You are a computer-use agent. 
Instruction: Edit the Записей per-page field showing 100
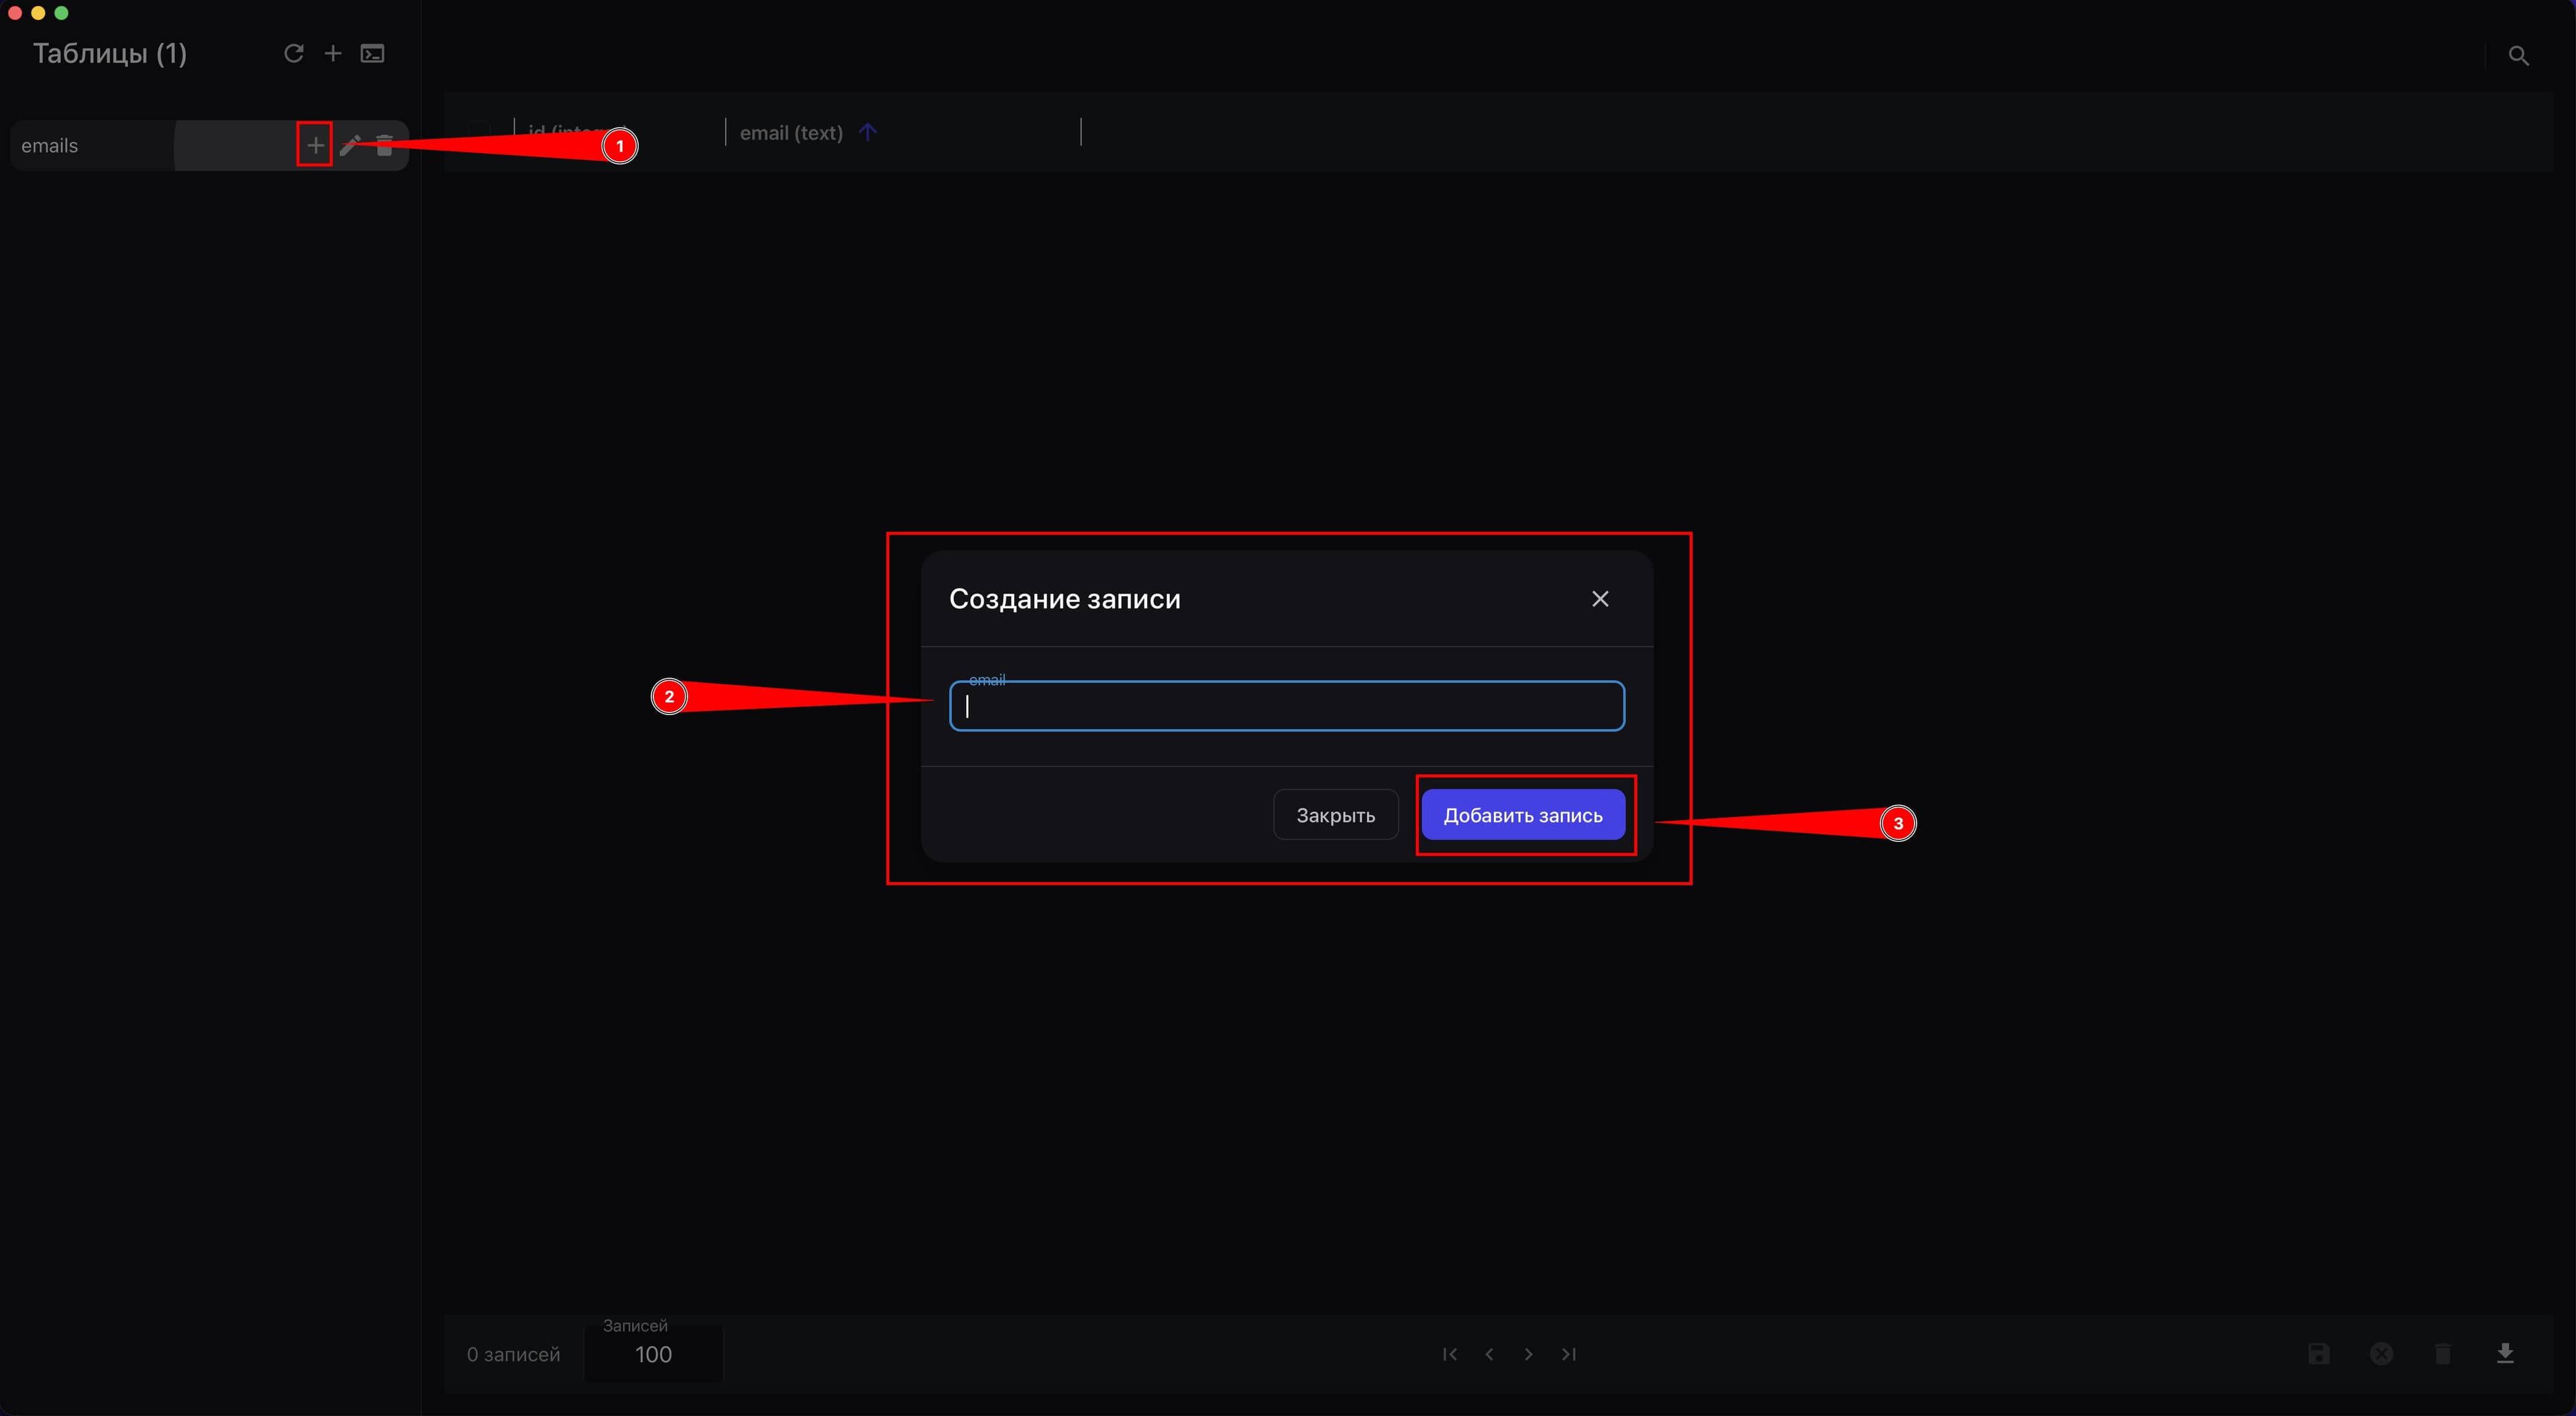pos(653,1354)
